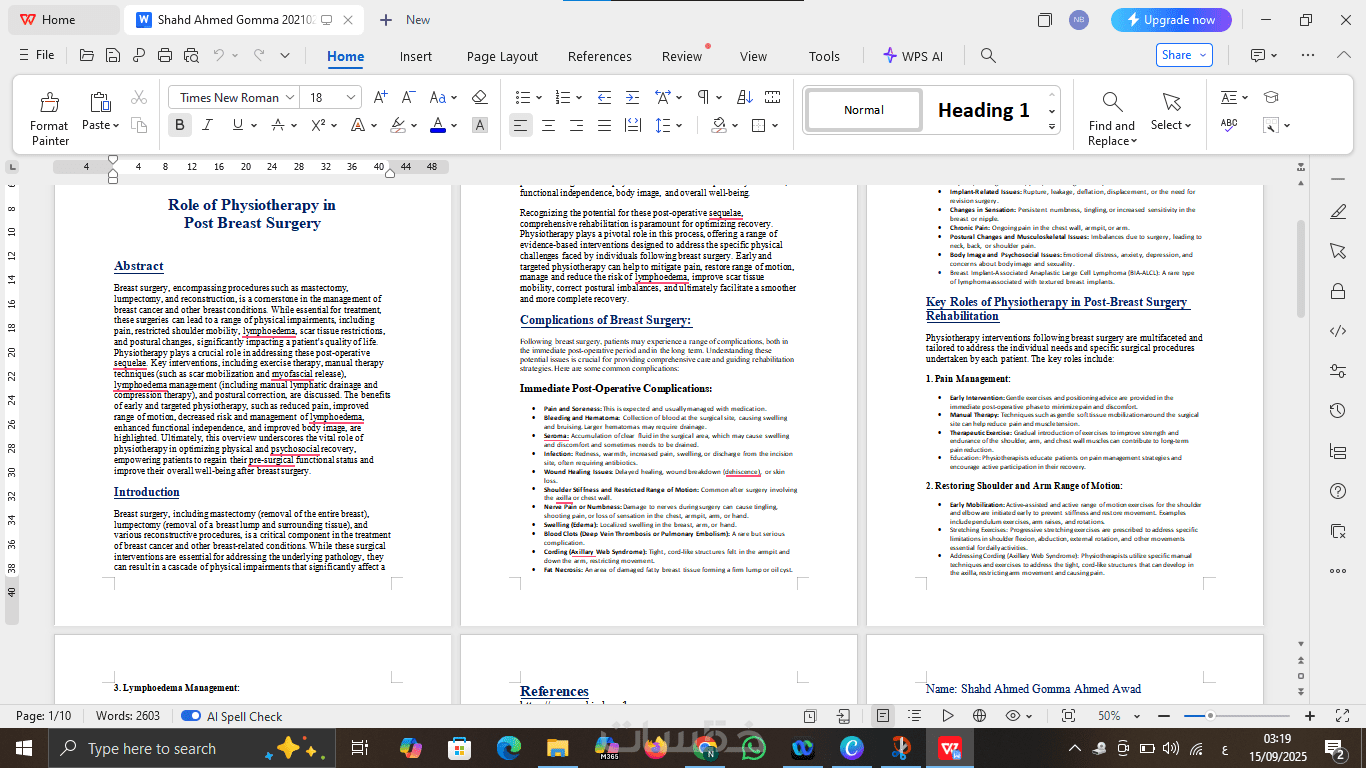Apply italic formatting
The image size is (1366, 768).
tap(207, 125)
